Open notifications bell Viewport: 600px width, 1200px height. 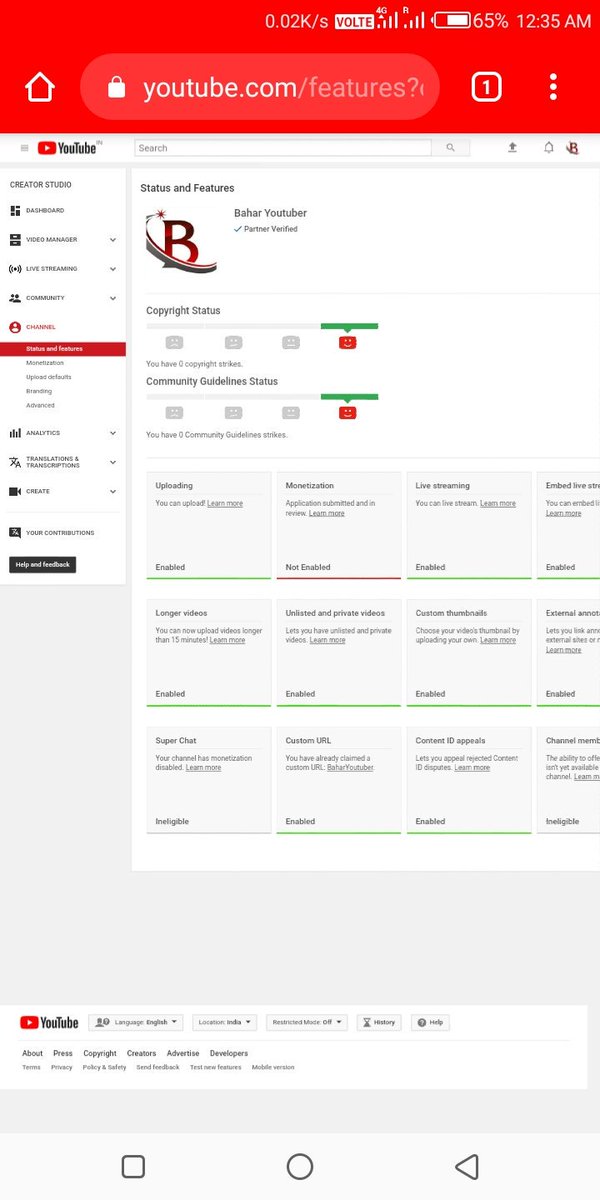pos(548,147)
